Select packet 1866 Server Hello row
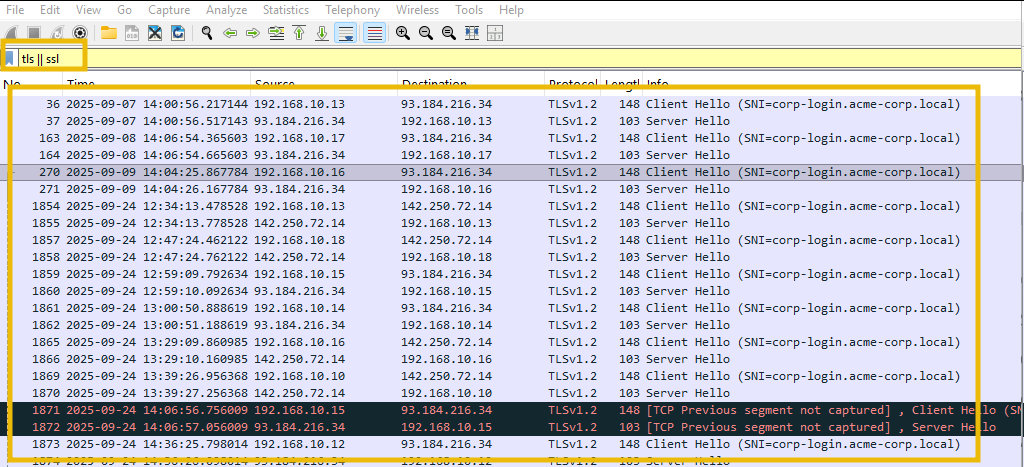The height and width of the screenshot is (467, 1024). point(512,359)
